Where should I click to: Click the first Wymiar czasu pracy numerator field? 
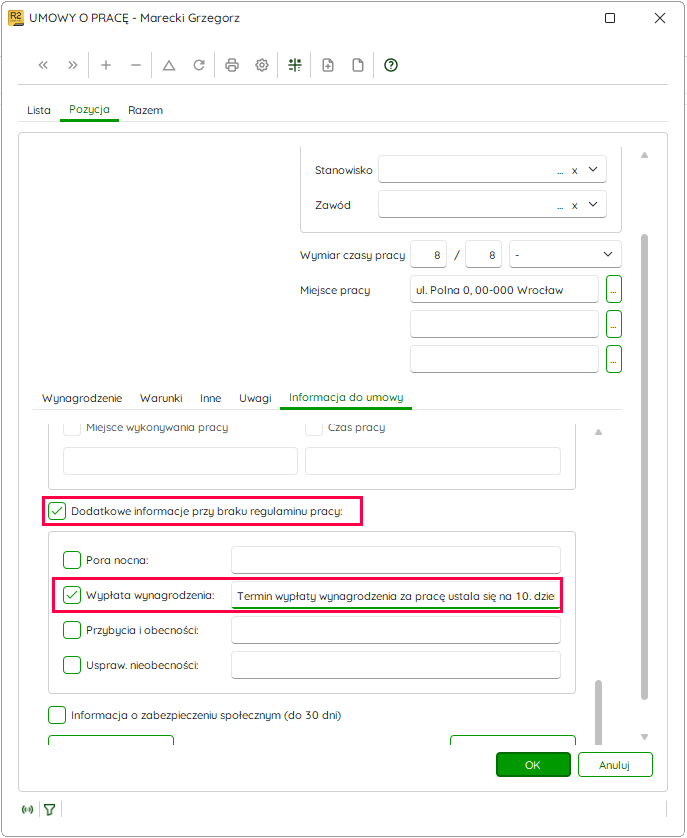click(428, 254)
